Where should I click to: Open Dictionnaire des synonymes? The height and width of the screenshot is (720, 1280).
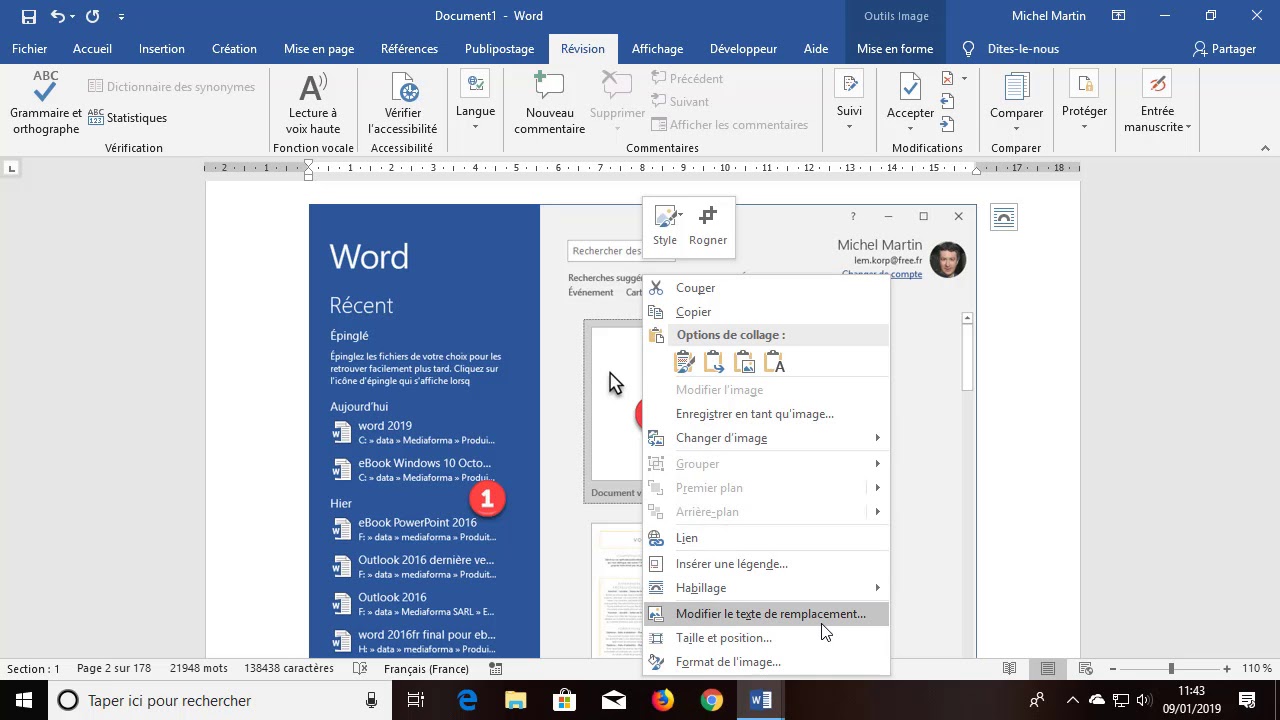point(171,87)
